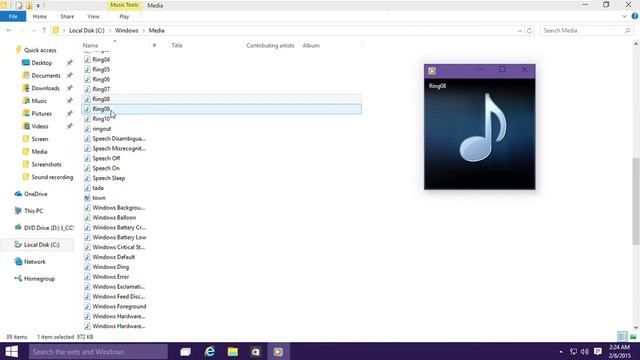Open DVD Drive (D:) in the sidebar
The height and width of the screenshot is (360, 640).
point(49,228)
